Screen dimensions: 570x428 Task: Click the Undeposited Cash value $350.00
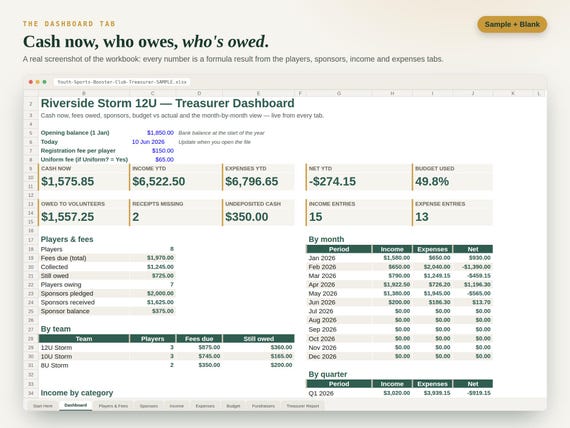pyautogui.click(x=246, y=217)
